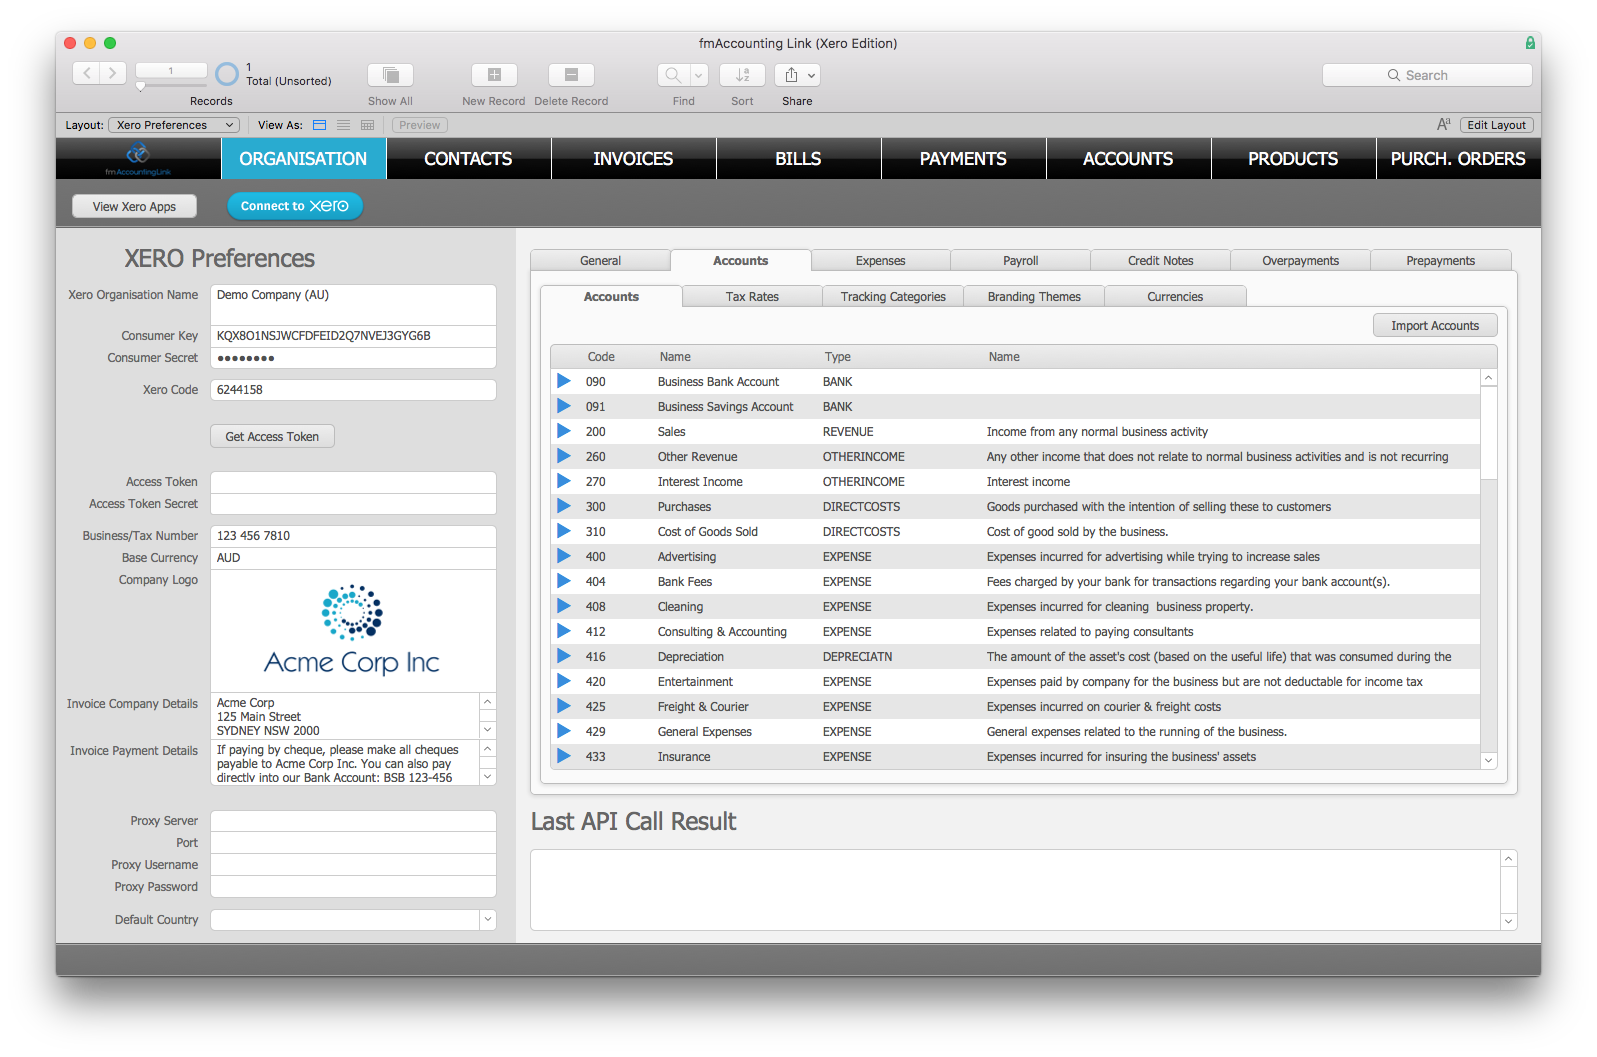Open the ORGANISATION section

click(x=303, y=159)
